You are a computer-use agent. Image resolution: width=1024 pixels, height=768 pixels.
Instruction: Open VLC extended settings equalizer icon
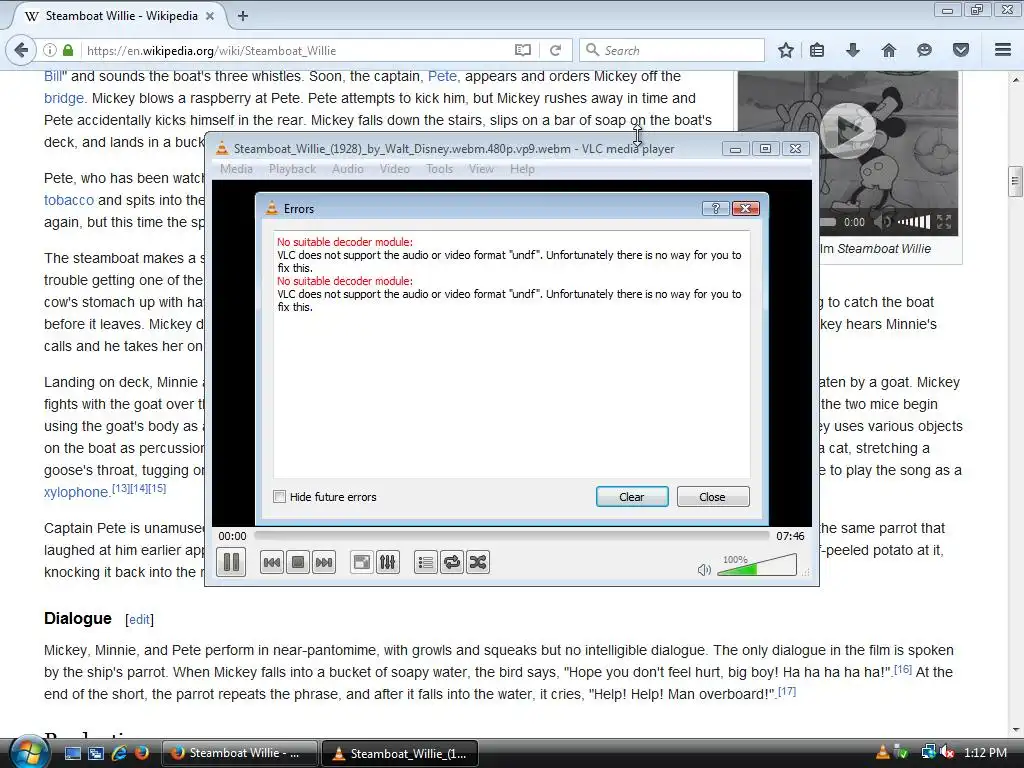click(387, 562)
